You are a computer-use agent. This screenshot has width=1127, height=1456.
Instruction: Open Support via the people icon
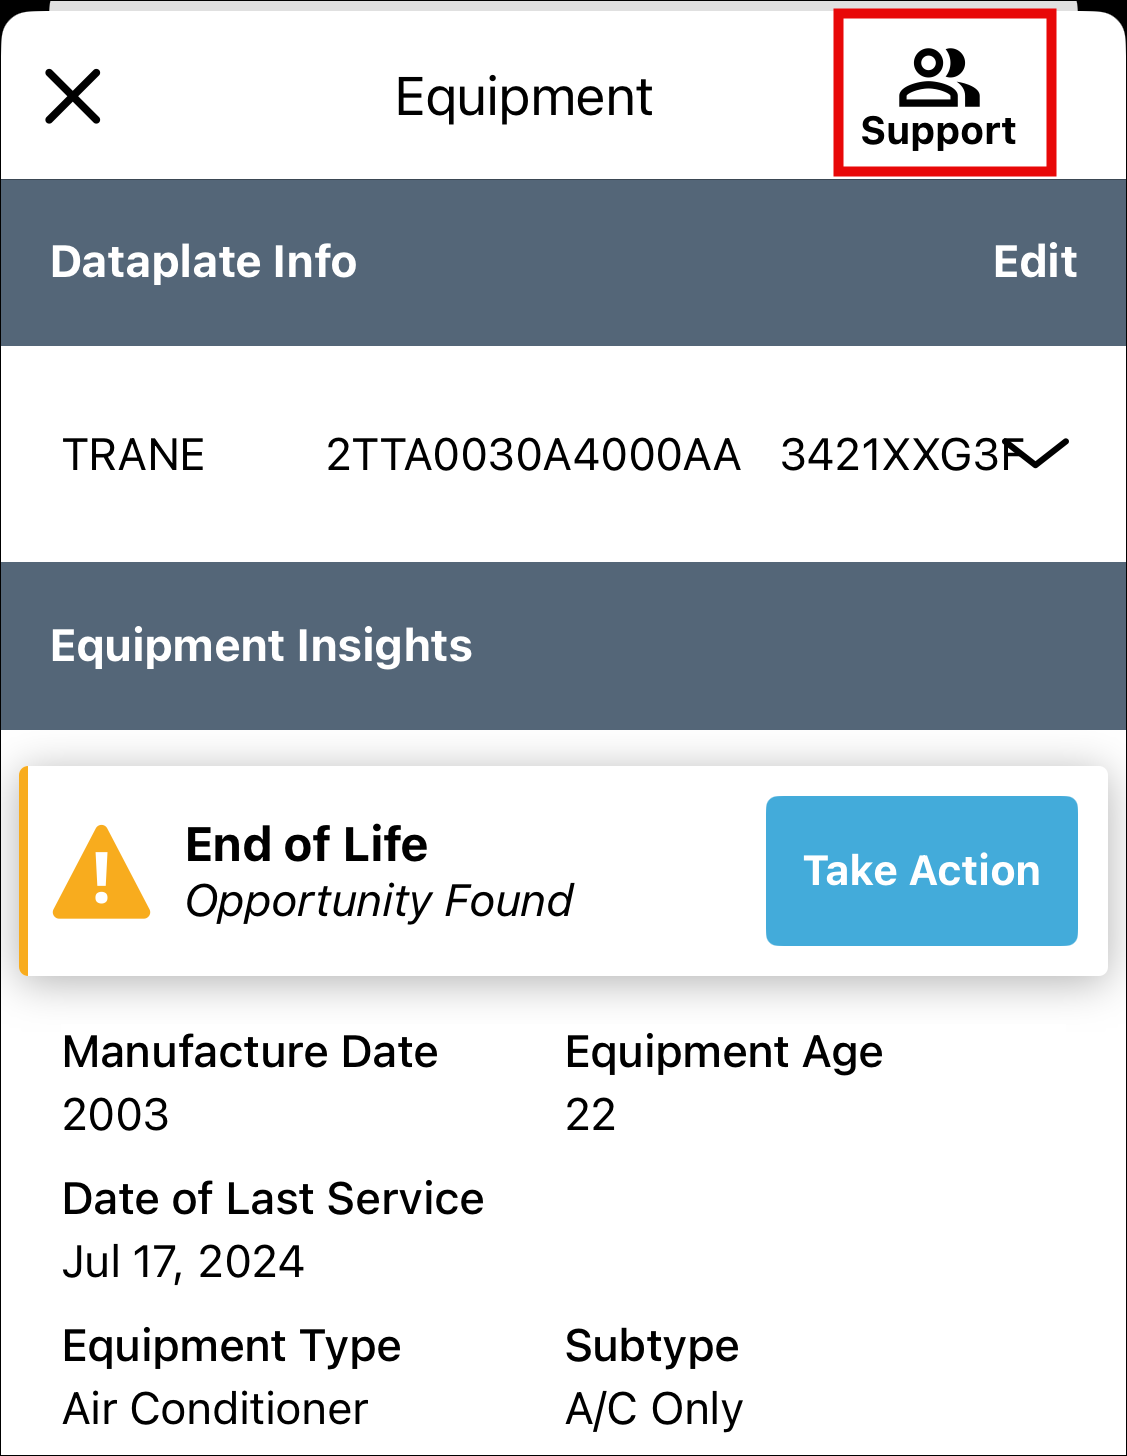(938, 76)
